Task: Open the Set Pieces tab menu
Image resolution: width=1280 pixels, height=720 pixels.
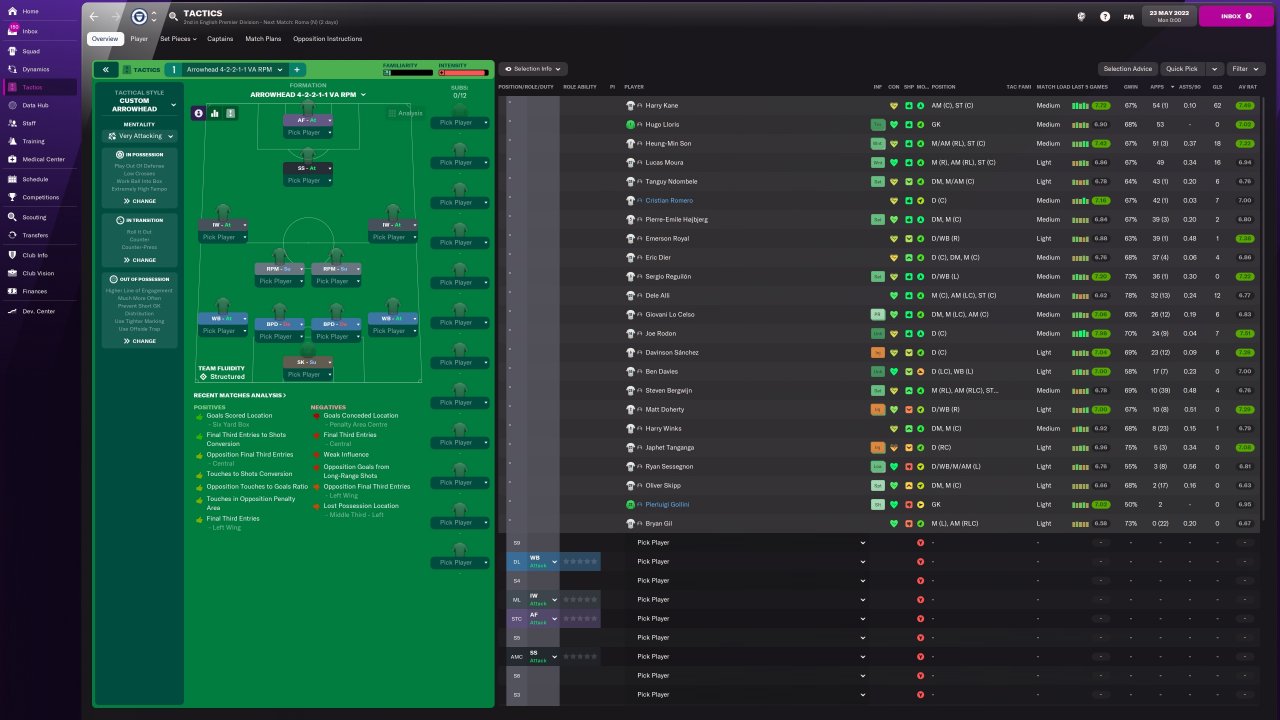Action: pos(178,39)
